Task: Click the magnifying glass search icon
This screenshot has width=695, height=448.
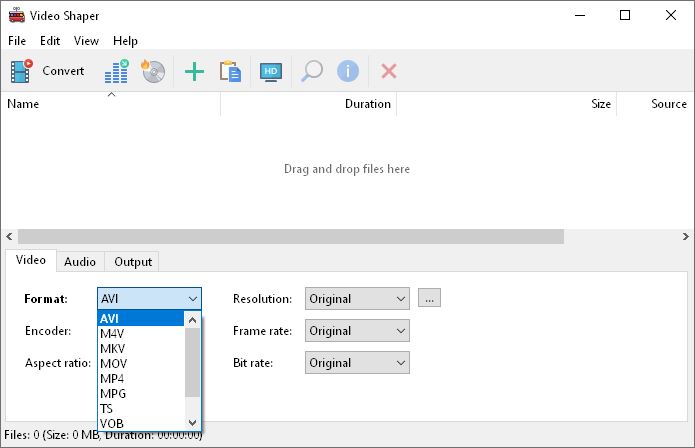Action: click(312, 71)
